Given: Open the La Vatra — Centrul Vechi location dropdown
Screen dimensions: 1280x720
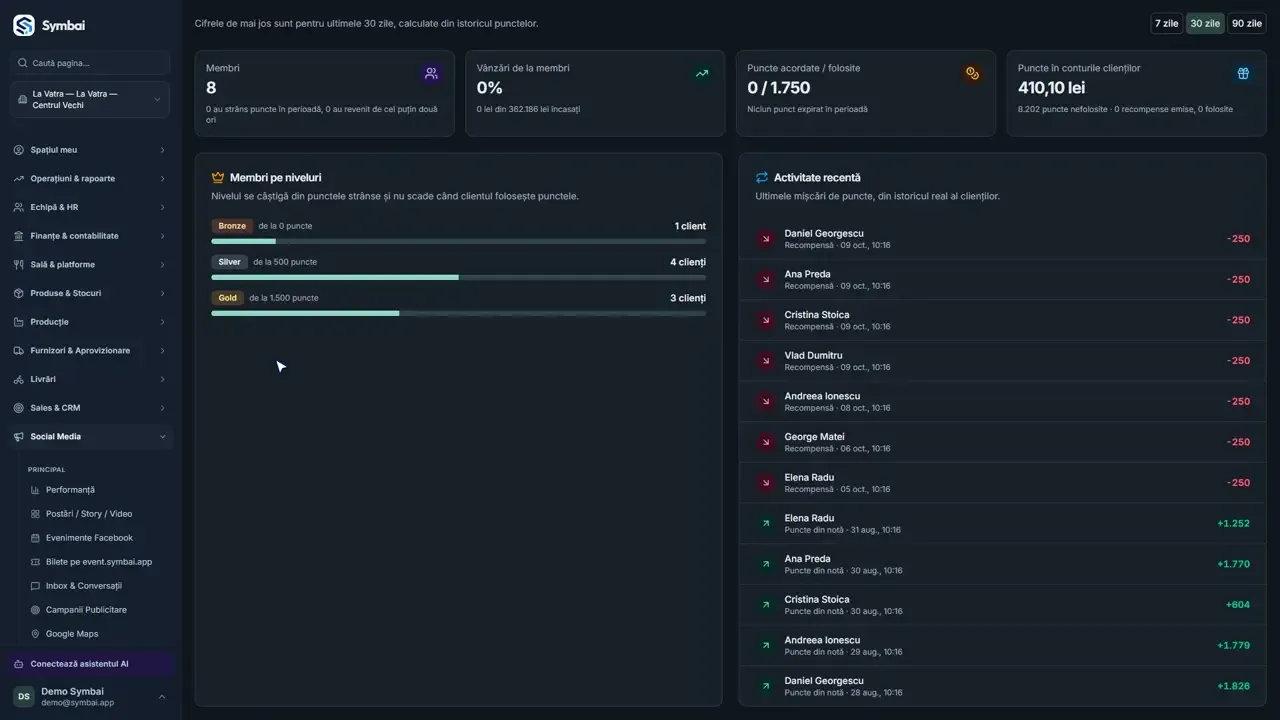Looking at the screenshot, I should point(90,100).
